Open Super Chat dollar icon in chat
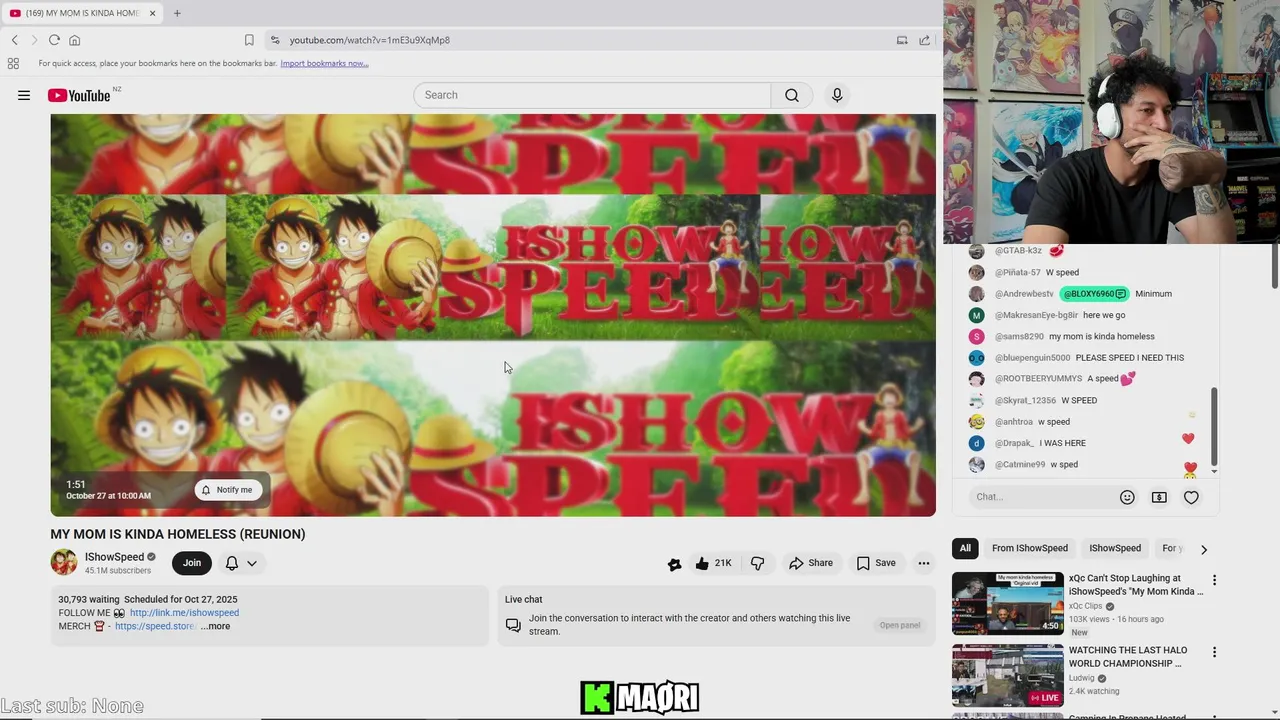The image size is (1280, 720). (x=1159, y=497)
